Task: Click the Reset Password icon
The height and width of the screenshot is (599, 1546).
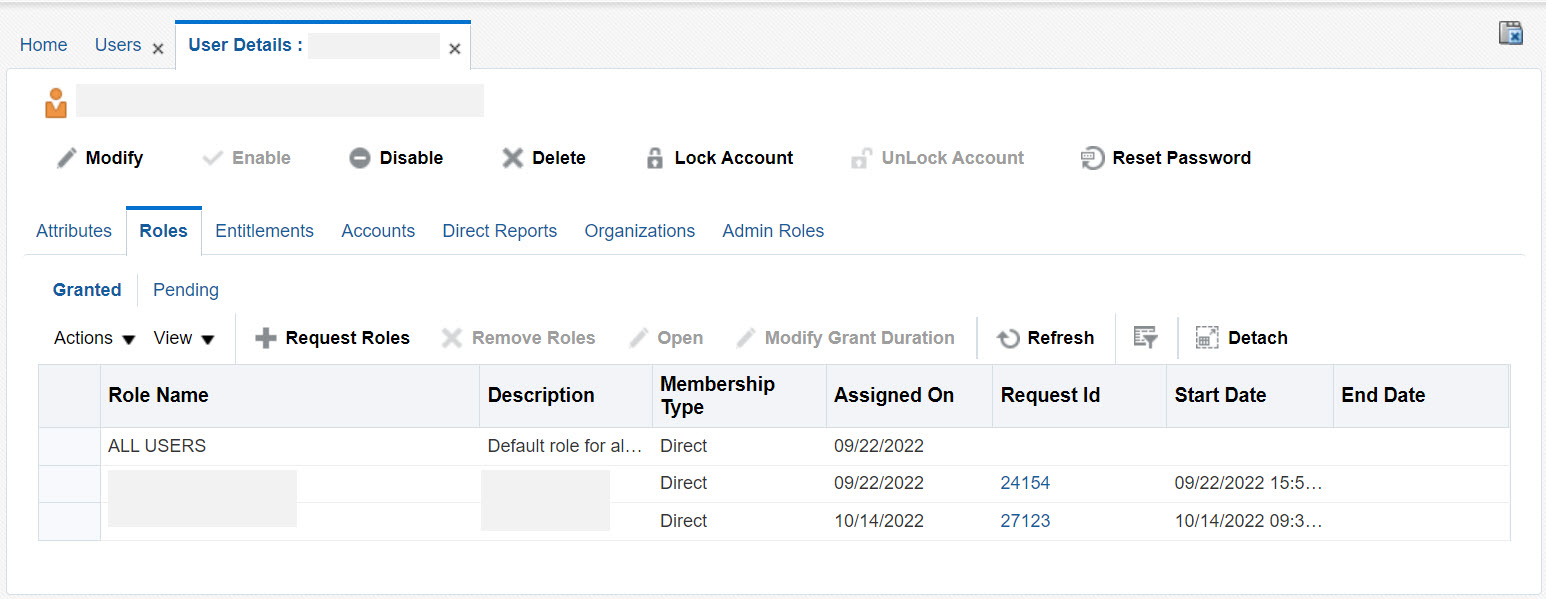Action: pos(1092,157)
